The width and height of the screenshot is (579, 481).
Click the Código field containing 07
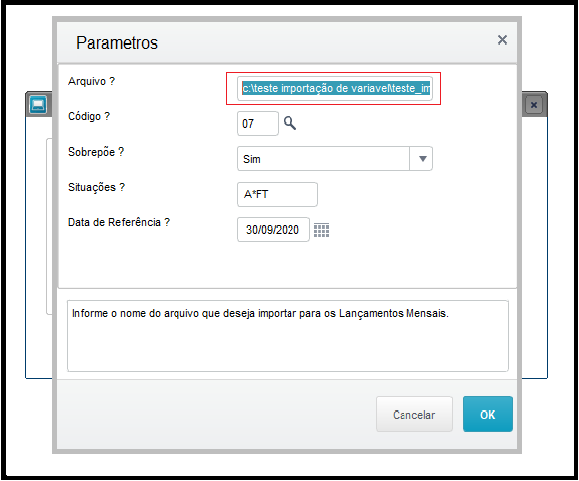pos(258,124)
